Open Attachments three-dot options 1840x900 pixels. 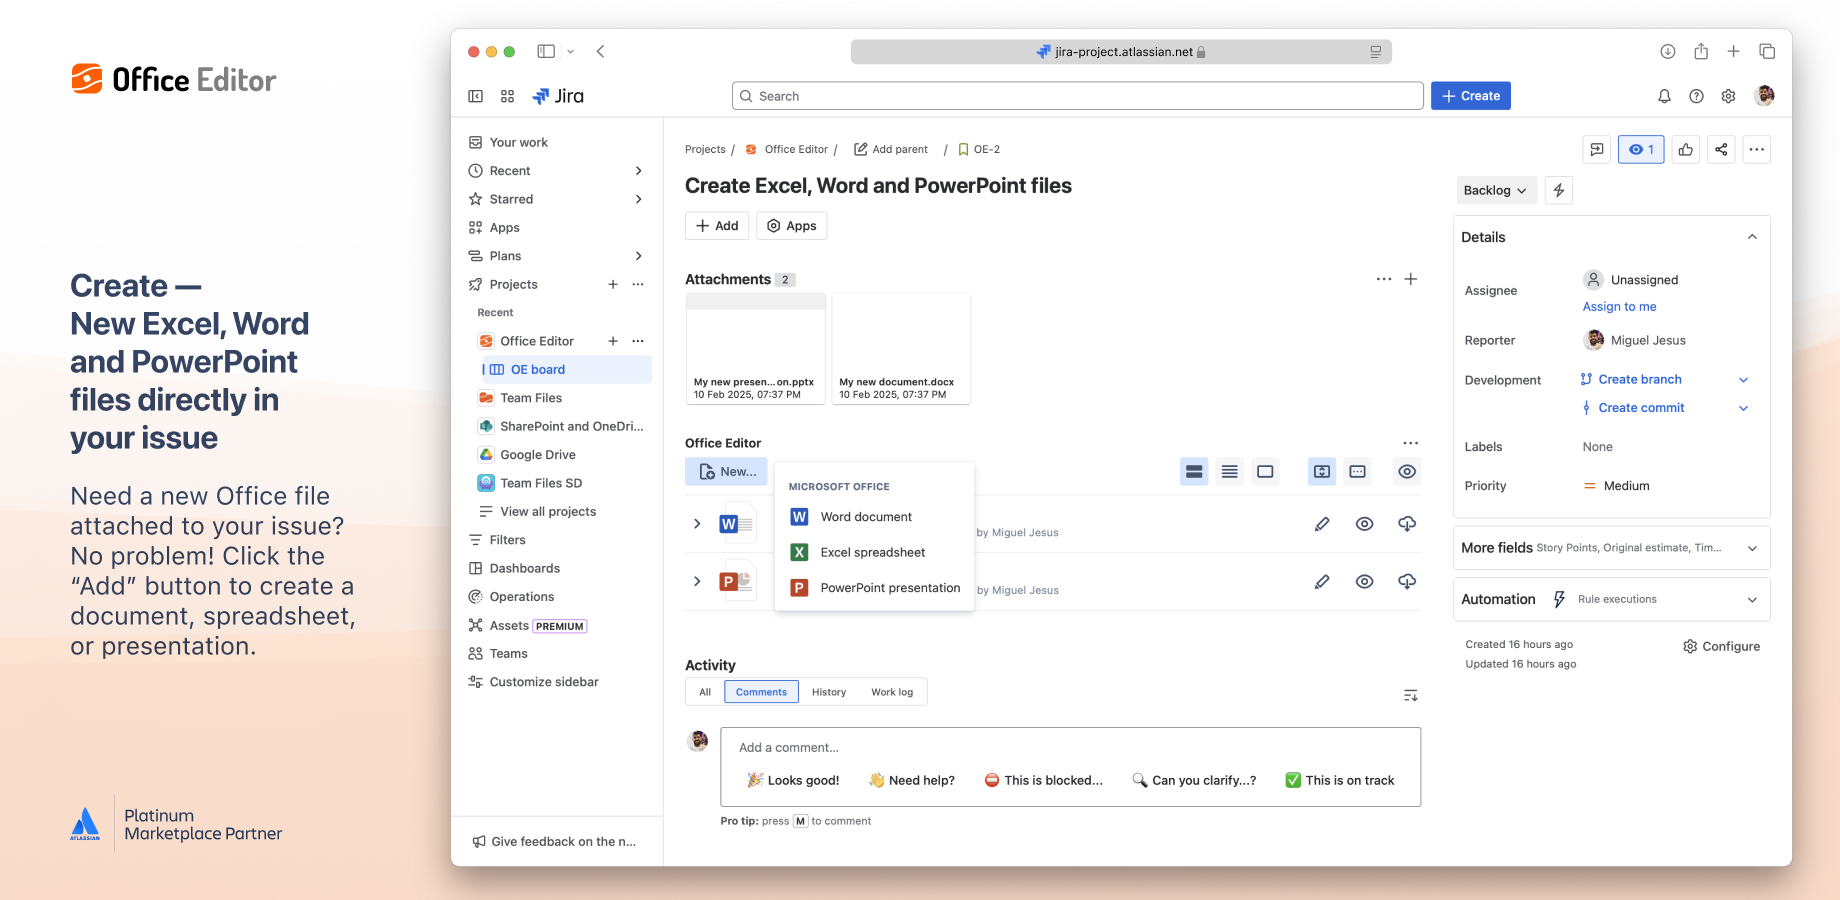point(1384,279)
